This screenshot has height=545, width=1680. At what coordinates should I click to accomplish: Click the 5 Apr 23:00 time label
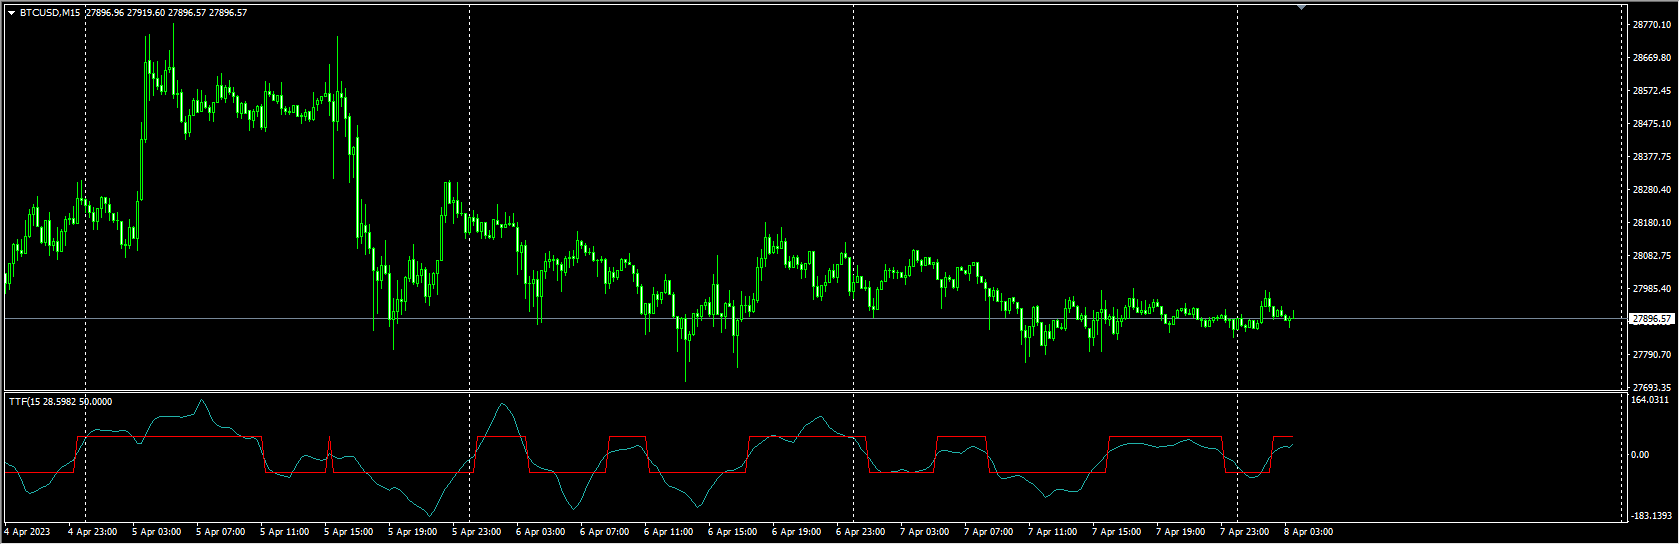pos(476,532)
